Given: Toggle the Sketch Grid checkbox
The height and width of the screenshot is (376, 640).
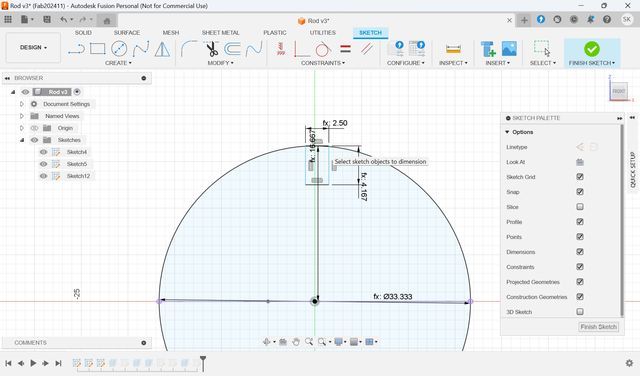Looking at the screenshot, I should click(580, 177).
